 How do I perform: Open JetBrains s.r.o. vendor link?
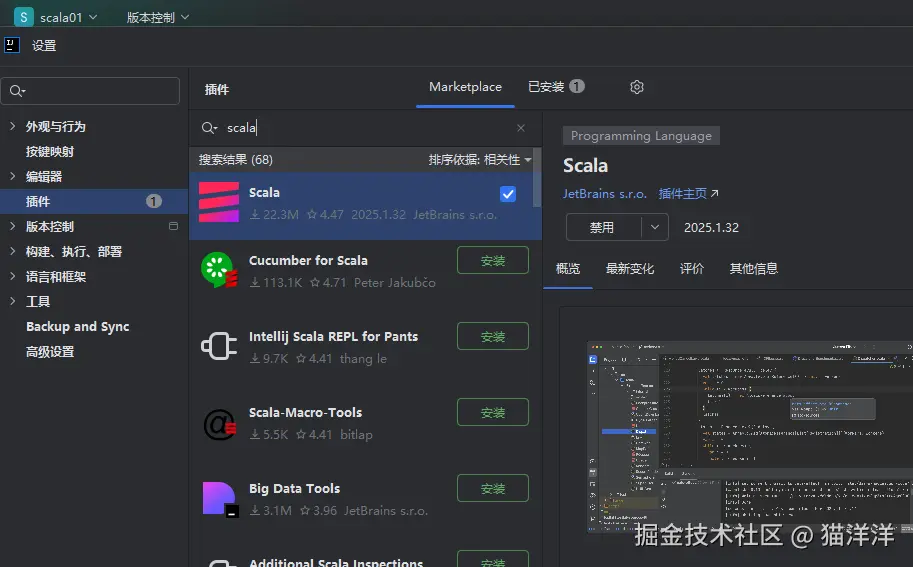pyautogui.click(x=604, y=194)
